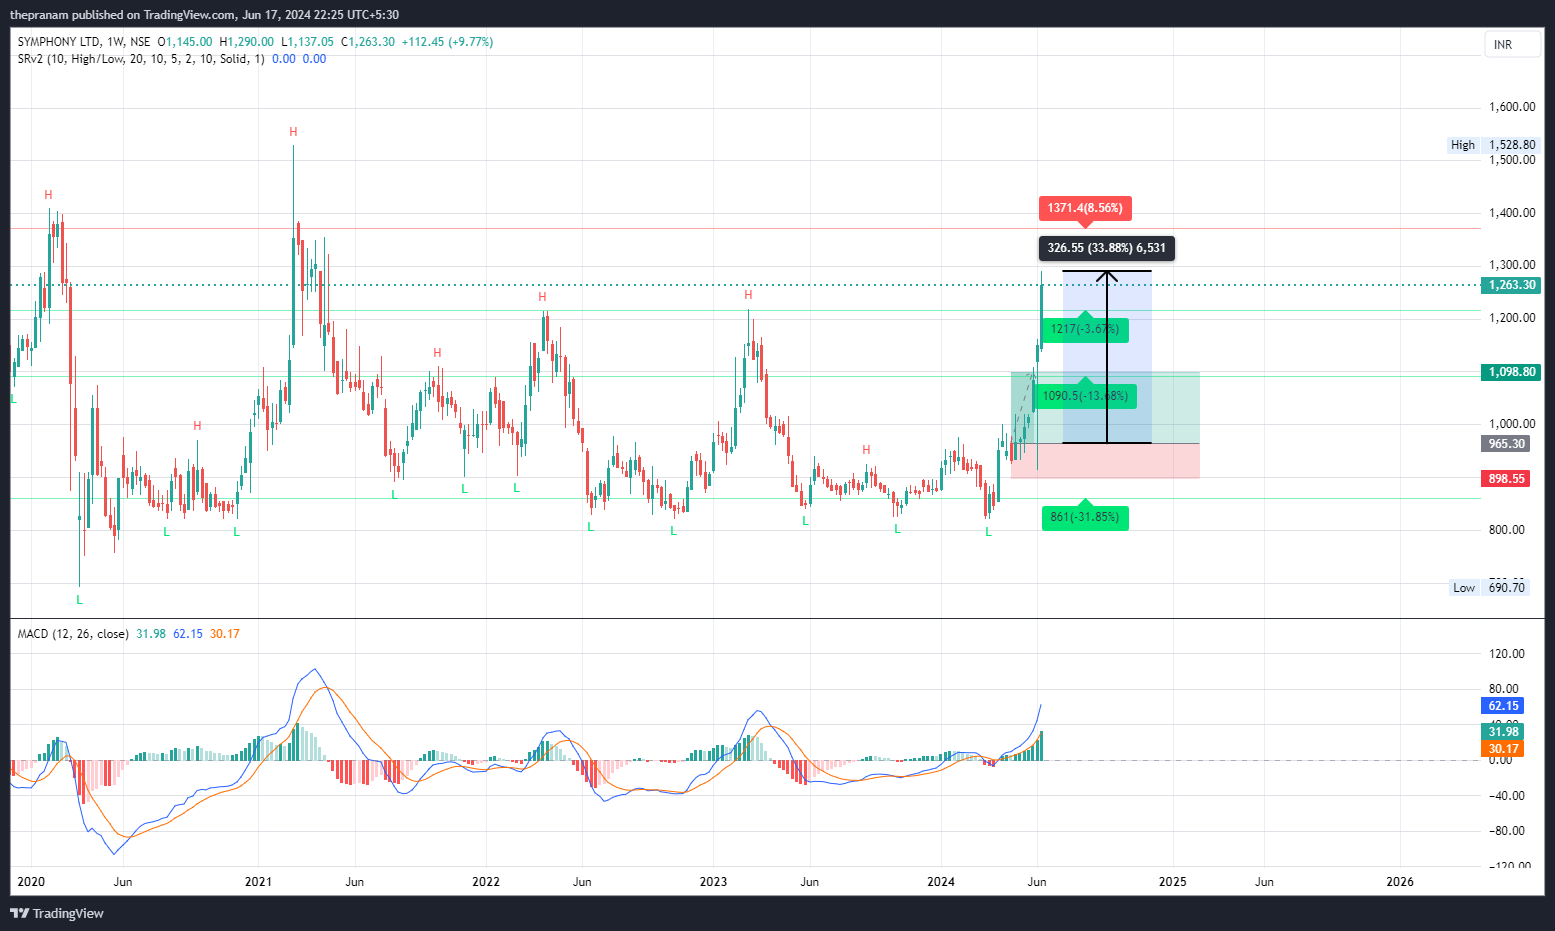Click the published-by thepranam header text

[x=204, y=14]
